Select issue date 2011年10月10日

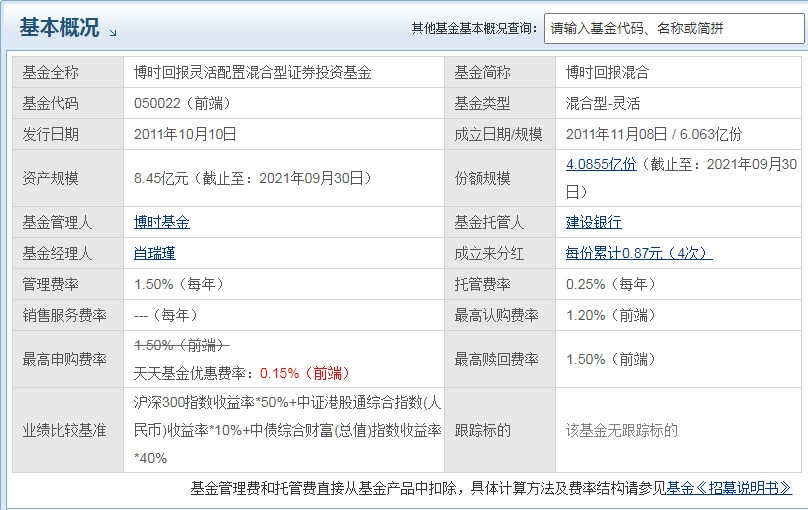click(x=185, y=134)
